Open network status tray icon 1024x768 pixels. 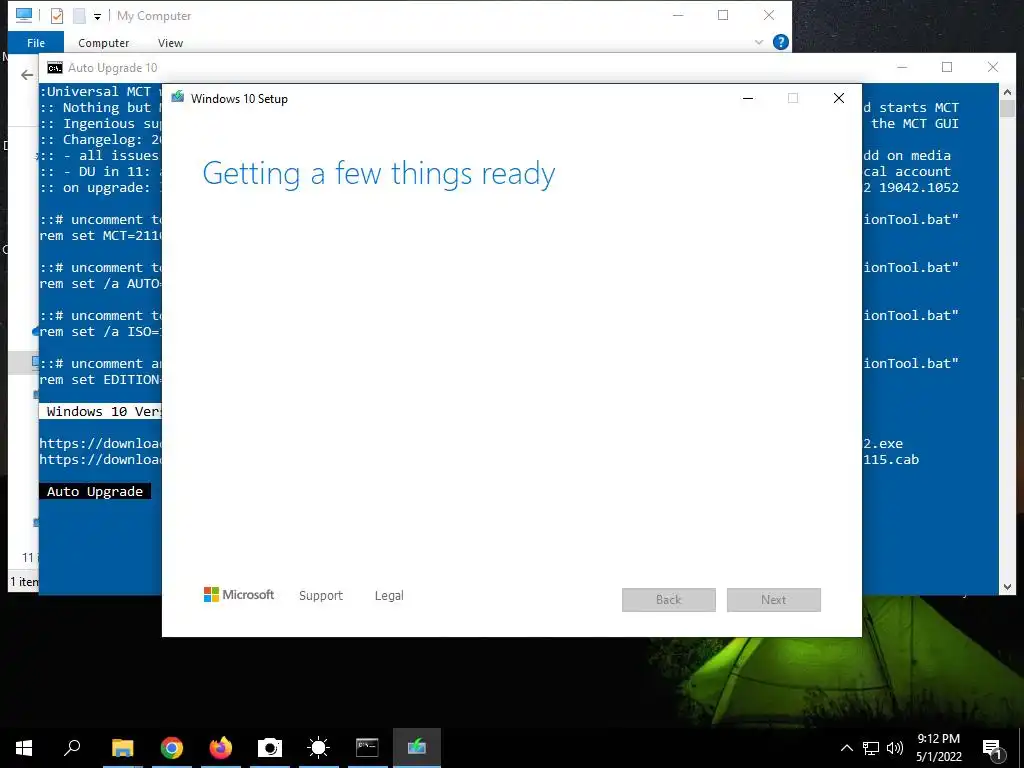click(x=871, y=748)
